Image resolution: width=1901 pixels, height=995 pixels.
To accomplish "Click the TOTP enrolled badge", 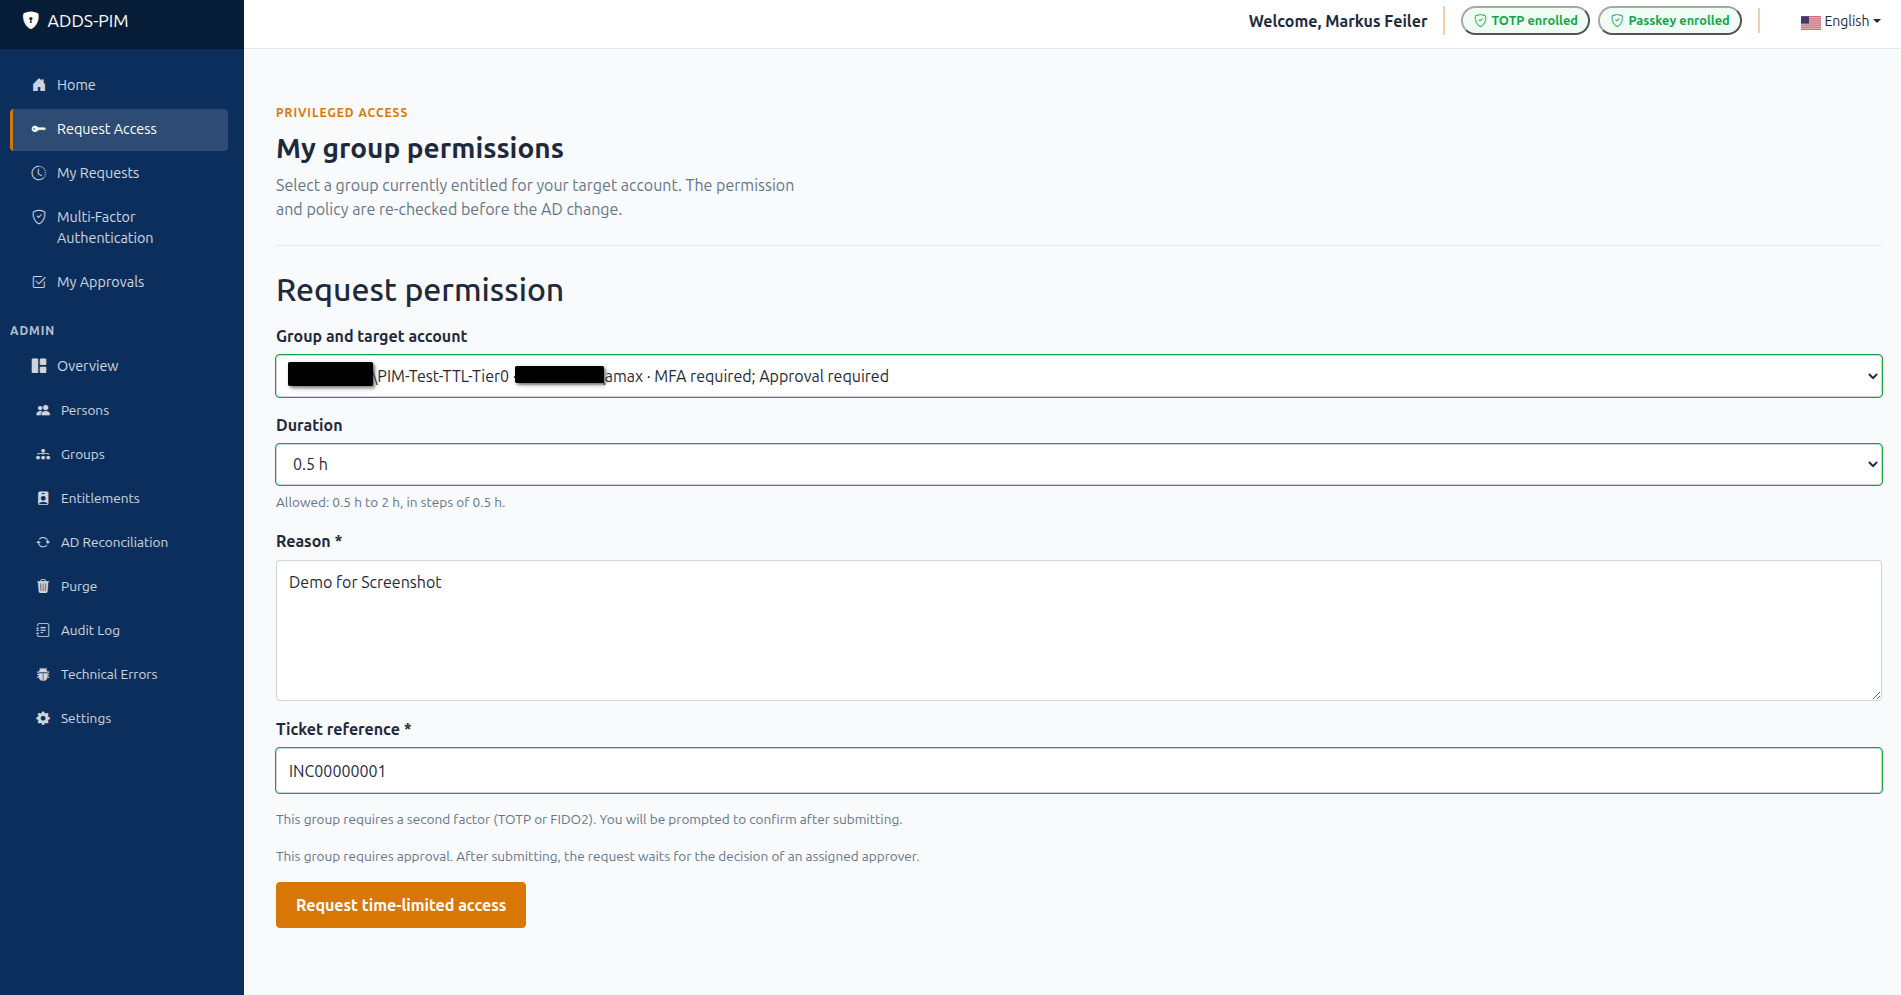I will pos(1525,20).
